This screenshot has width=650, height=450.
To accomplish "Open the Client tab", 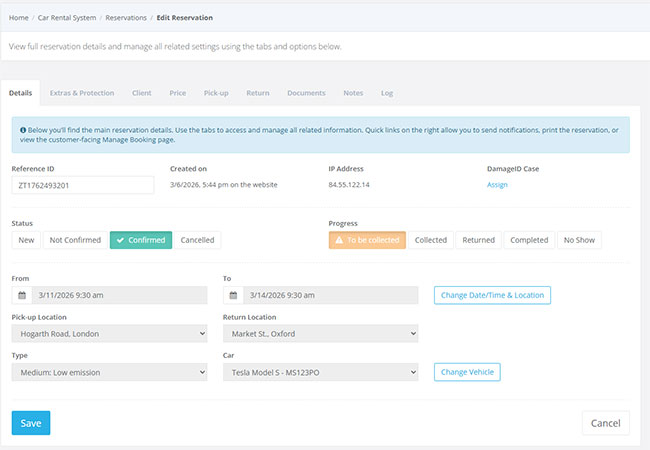I will [x=141, y=93].
